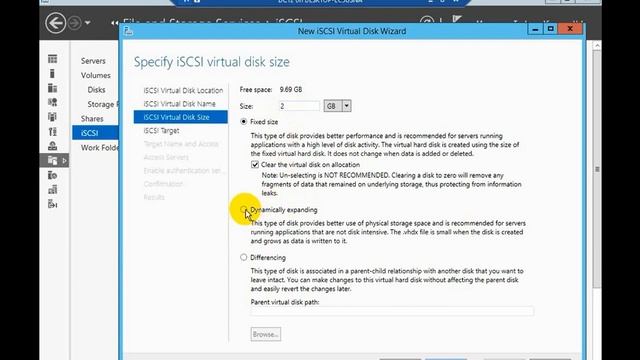Click the Server Manager vertical scrollbar thumb
The image size is (640, 360).
597,169
